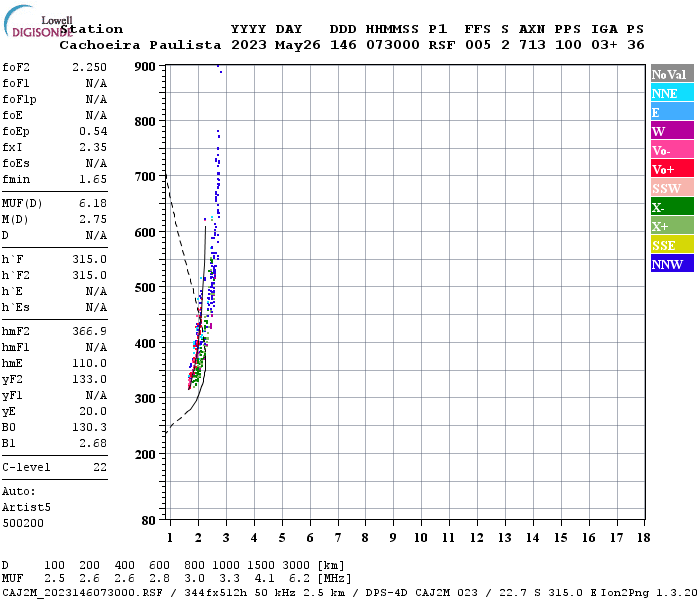Click the DPS-4D CAJ2M 023 footer text
The width and height of the screenshot is (700, 600).
coord(421,592)
